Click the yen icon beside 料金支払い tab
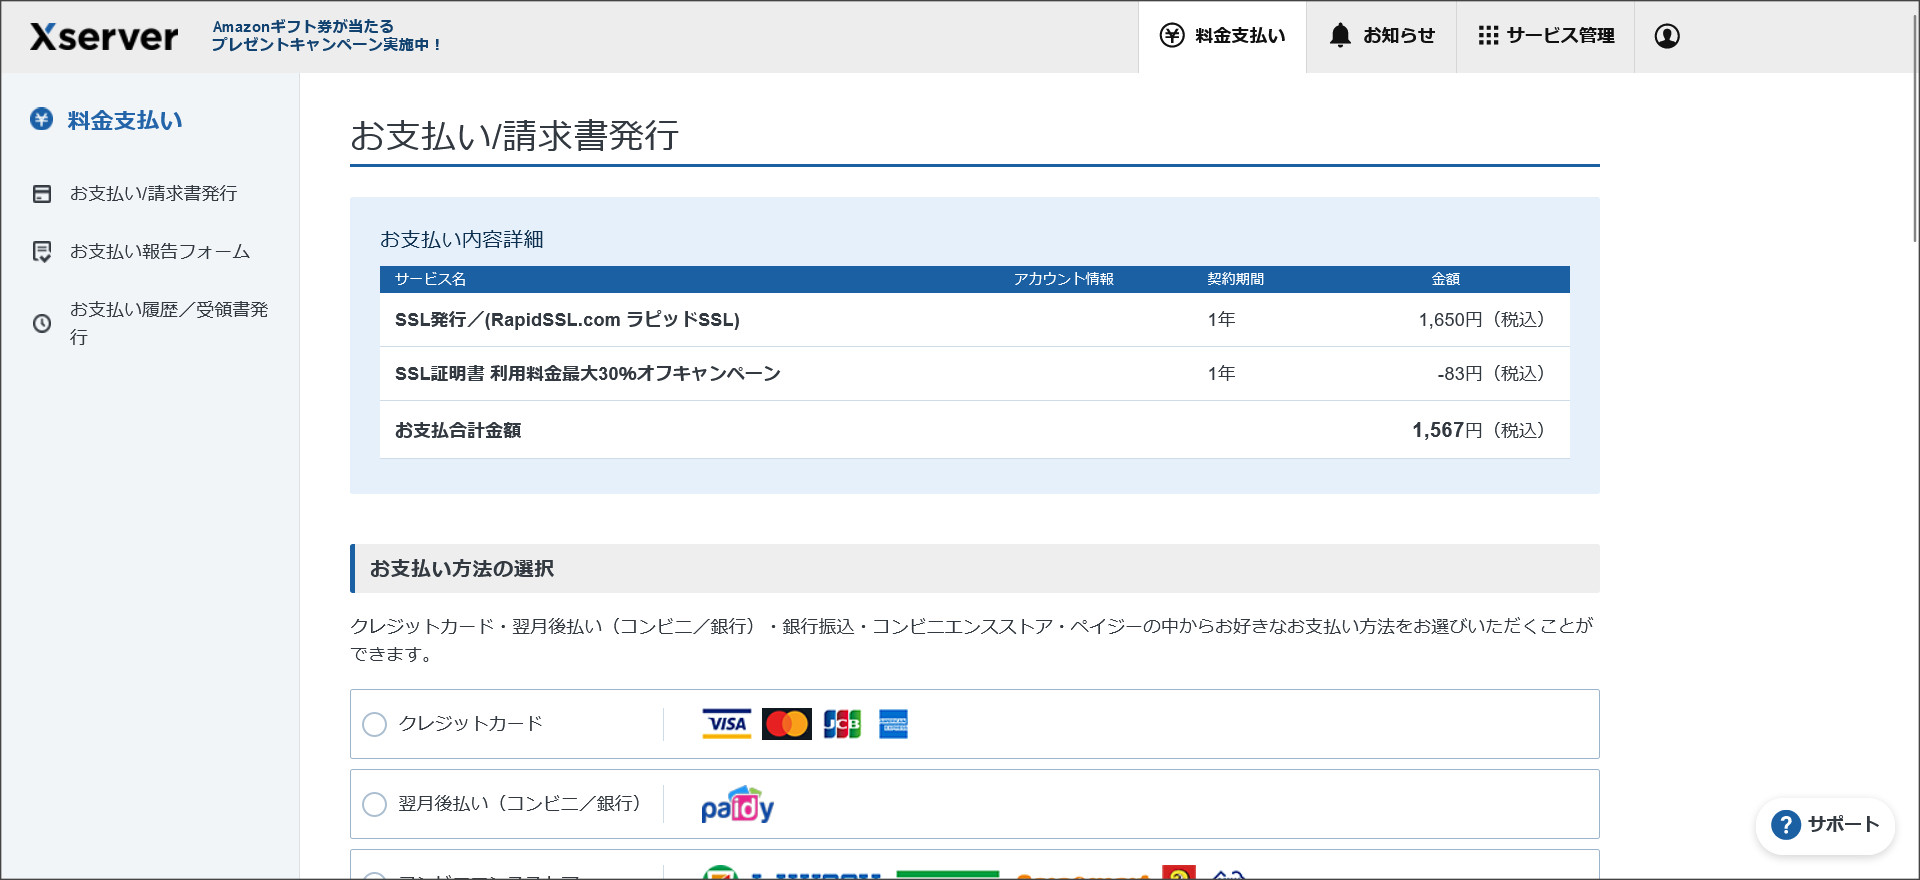The width and height of the screenshot is (1920, 880). click(x=1172, y=36)
